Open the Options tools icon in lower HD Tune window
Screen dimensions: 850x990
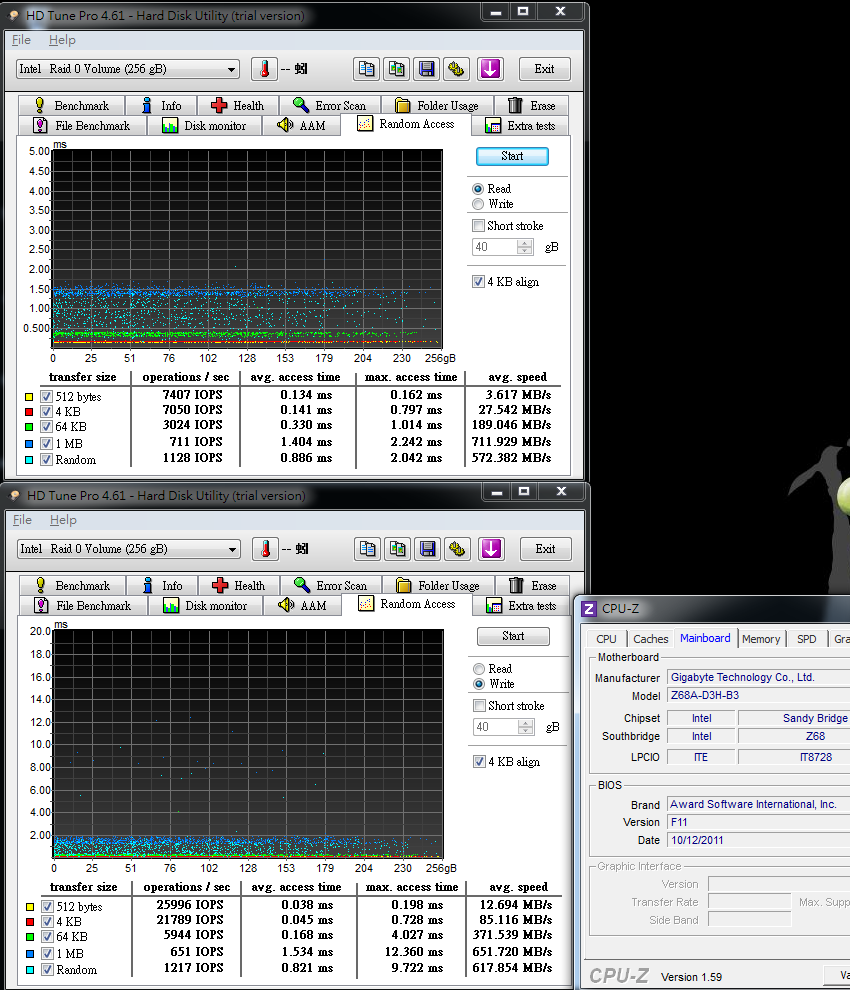[x=458, y=549]
